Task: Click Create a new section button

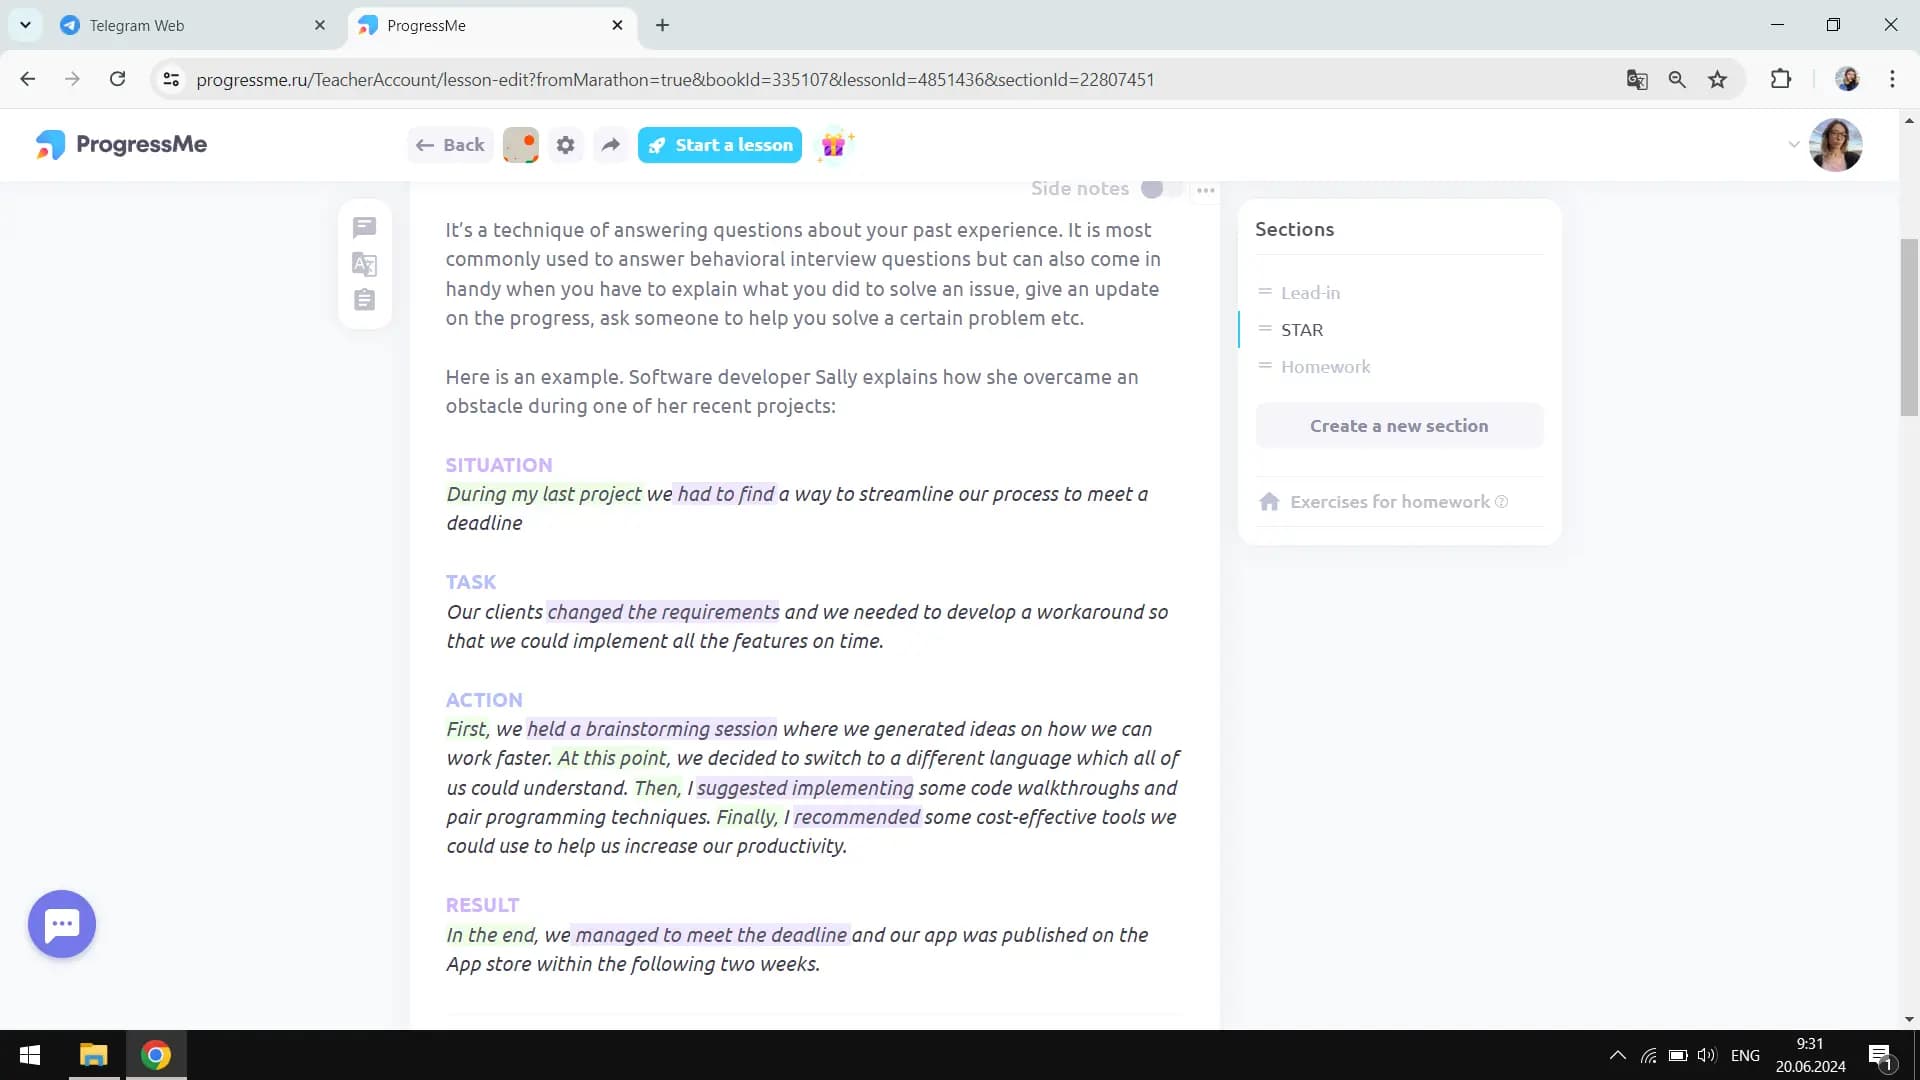Action: pyautogui.click(x=1399, y=426)
